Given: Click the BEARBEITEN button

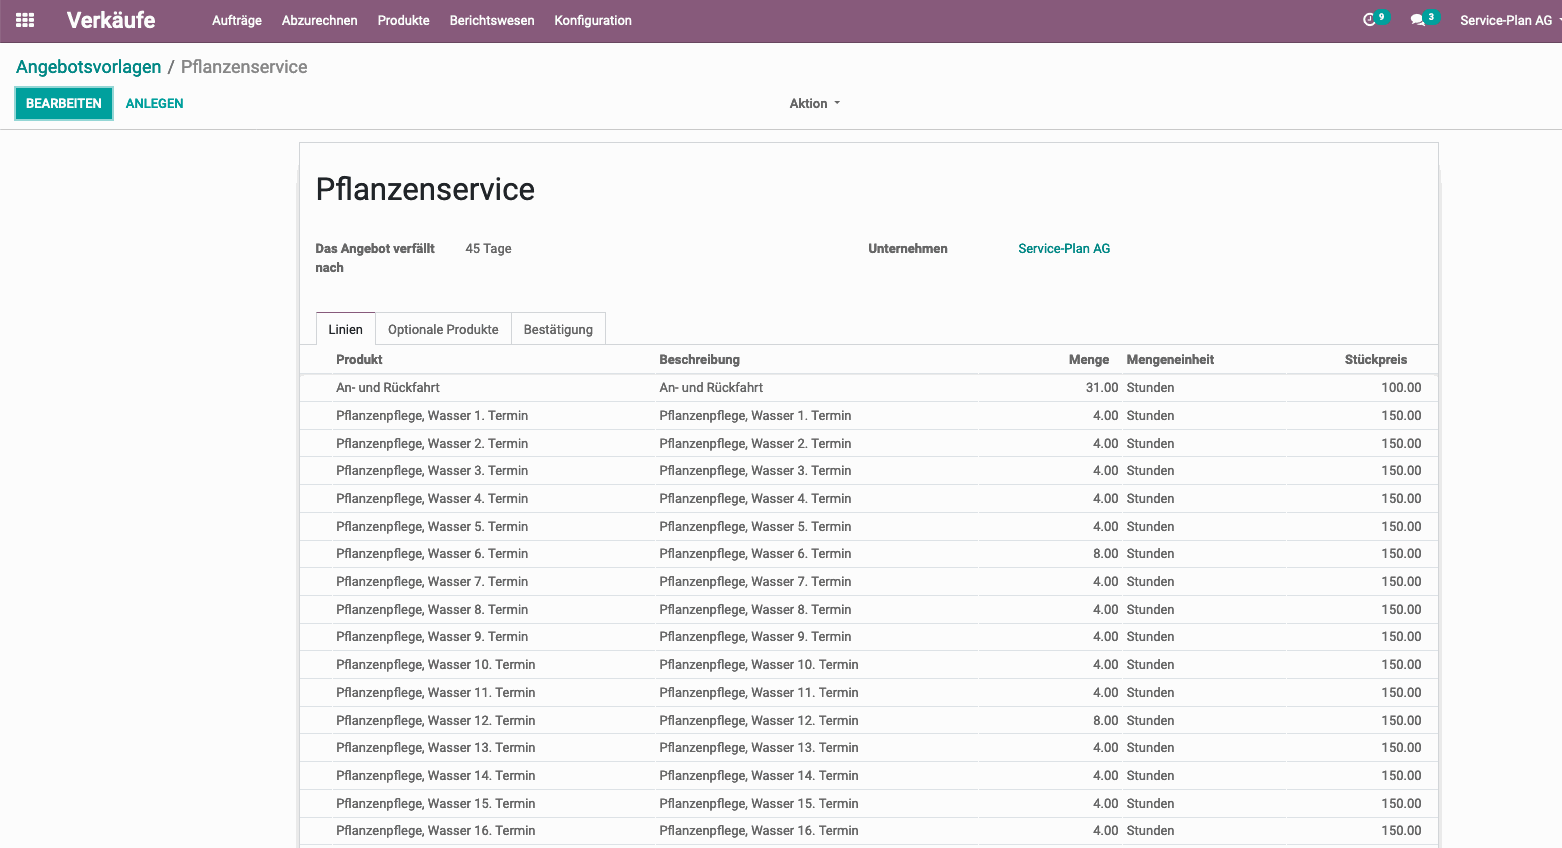Looking at the screenshot, I should click(x=64, y=104).
